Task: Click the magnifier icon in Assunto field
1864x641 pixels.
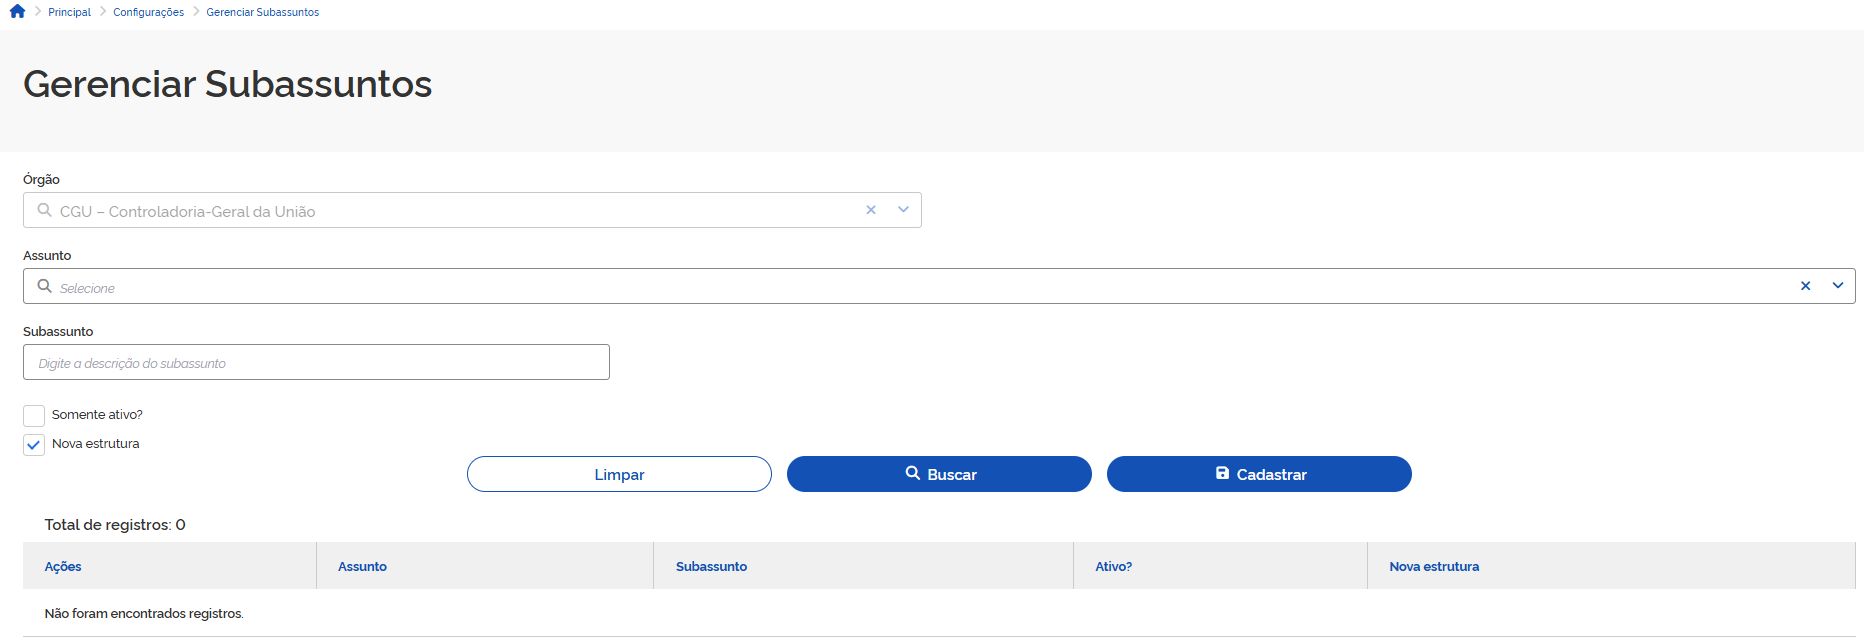Action: tap(44, 286)
